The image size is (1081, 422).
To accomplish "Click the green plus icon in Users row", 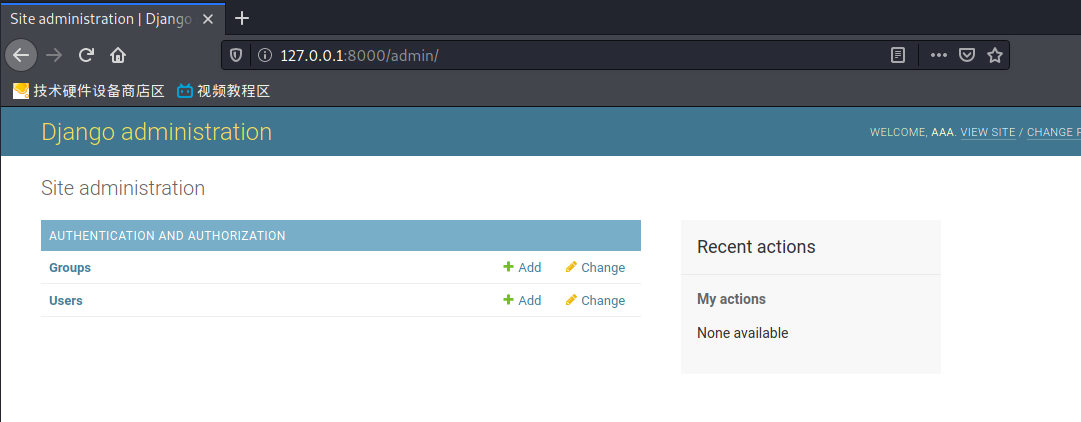I will (x=508, y=300).
